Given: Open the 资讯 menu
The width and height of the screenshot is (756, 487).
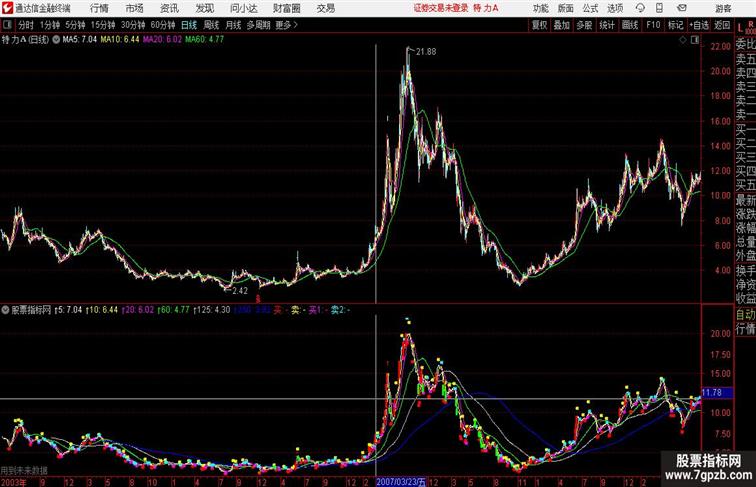Looking at the screenshot, I should [x=169, y=8].
